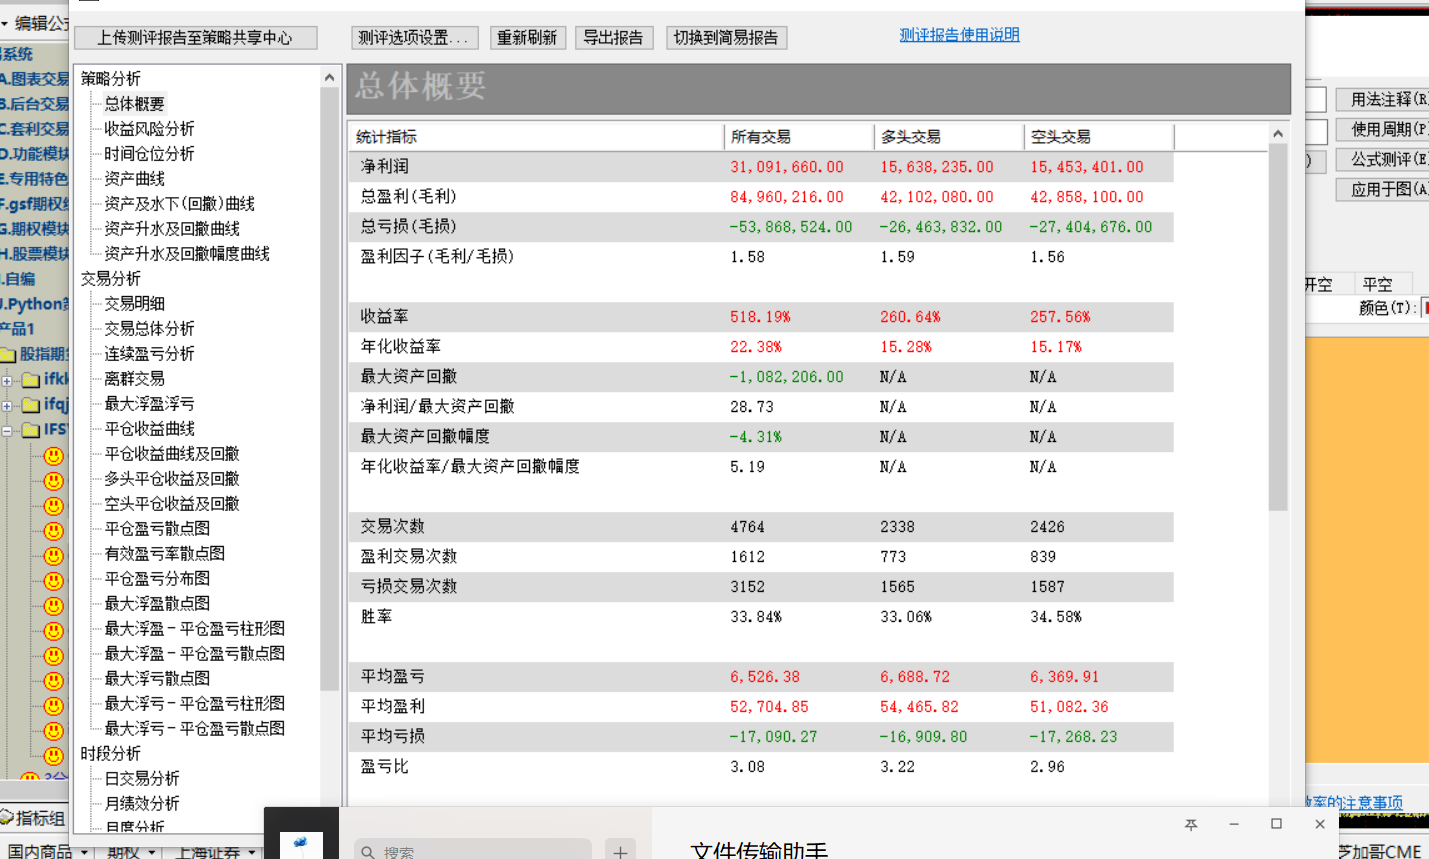Open 交易明细 tree item
The width and height of the screenshot is (1429, 859).
pos(134,304)
